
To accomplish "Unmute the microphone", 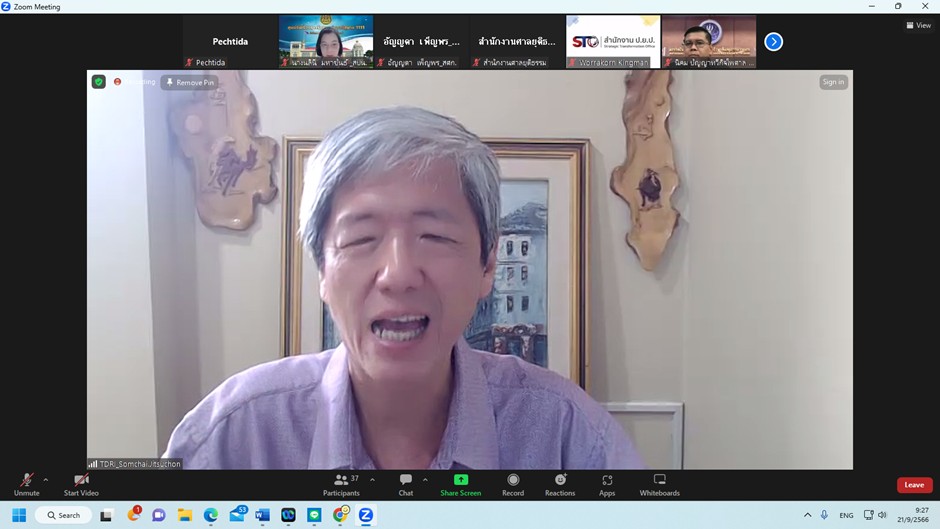I will point(26,484).
